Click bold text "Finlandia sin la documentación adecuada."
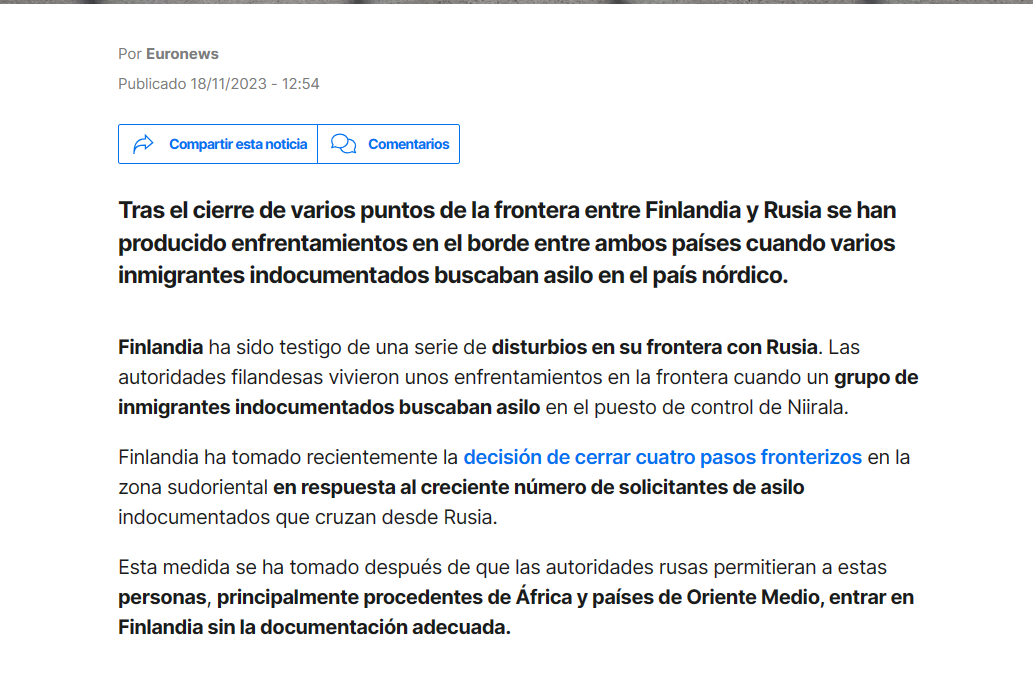 click(x=314, y=627)
